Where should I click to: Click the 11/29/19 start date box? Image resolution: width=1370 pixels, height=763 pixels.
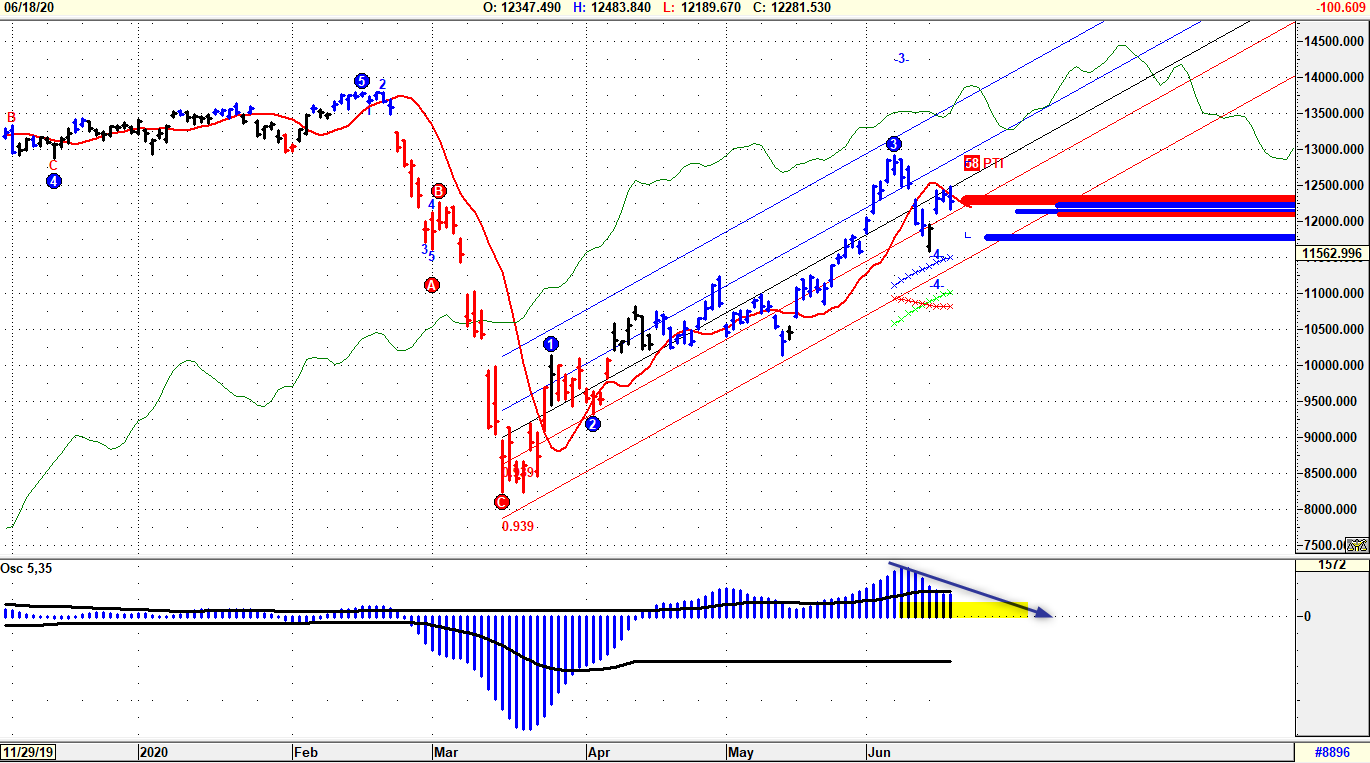tap(28, 751)
